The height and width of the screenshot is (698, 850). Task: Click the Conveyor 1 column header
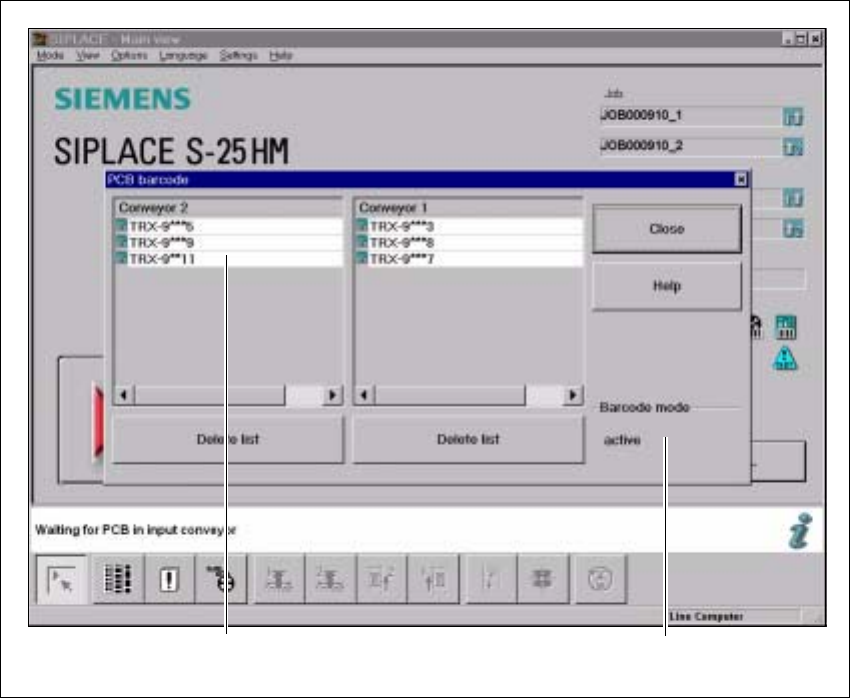(468, 208)
